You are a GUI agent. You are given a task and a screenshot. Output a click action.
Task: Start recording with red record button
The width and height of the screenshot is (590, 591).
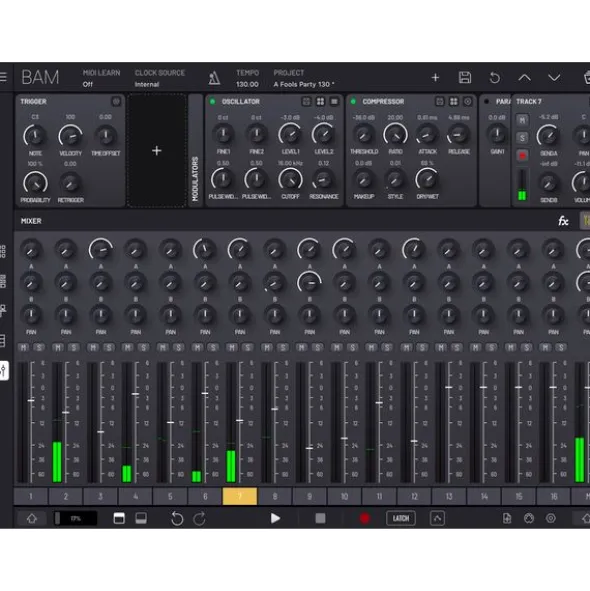(365, 519)
